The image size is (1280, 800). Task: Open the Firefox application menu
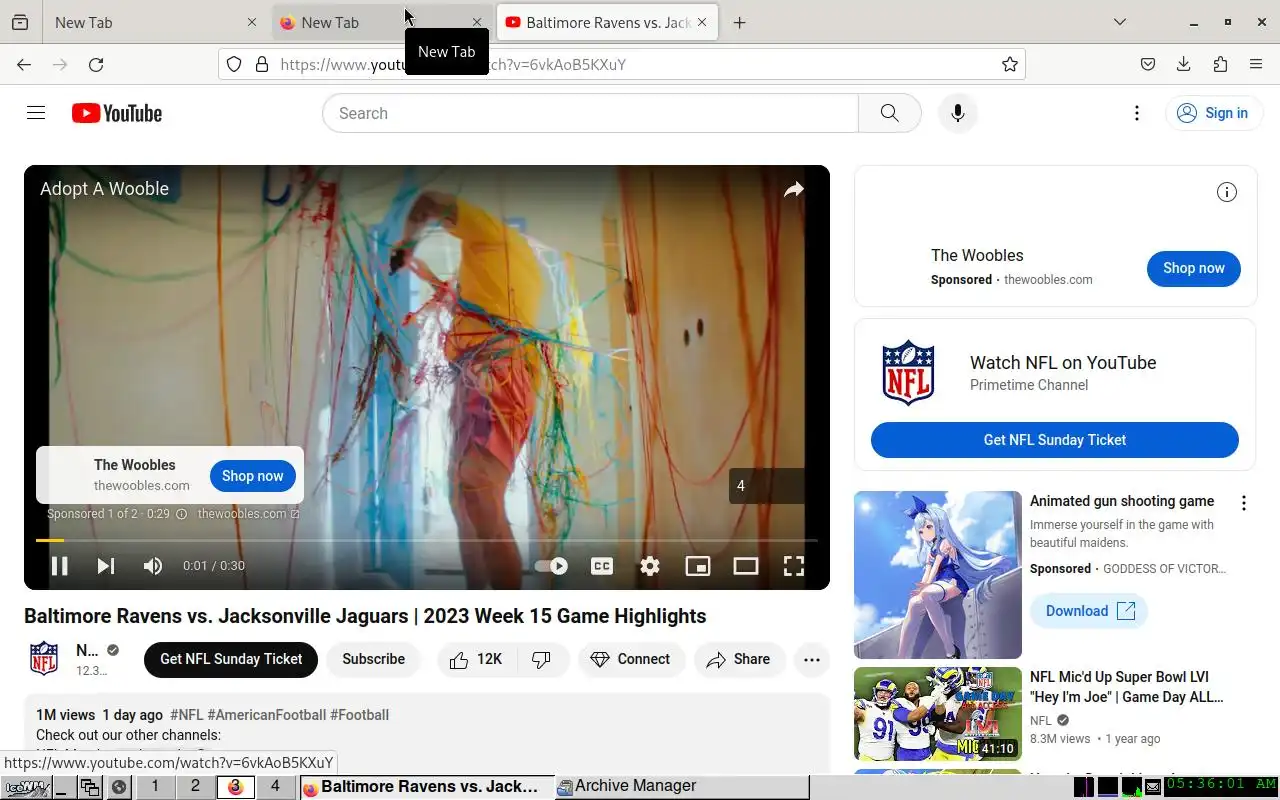point(1256,64)
